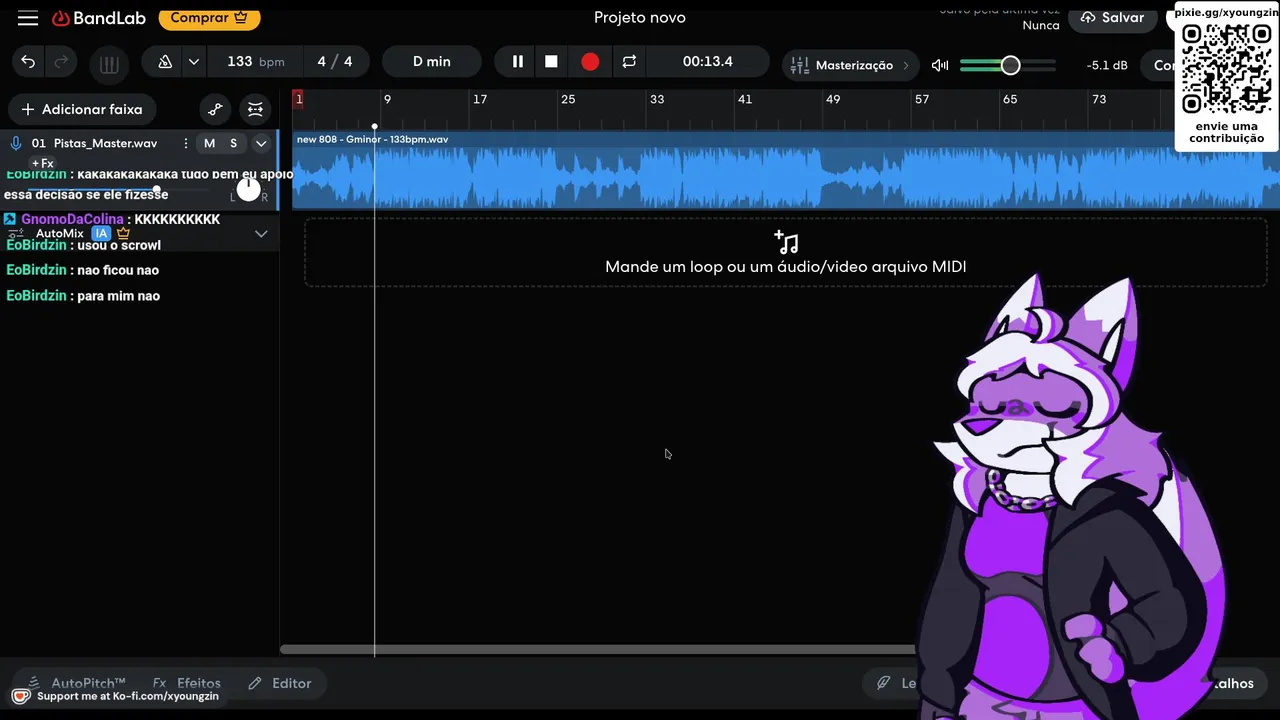Jump to bar 49 on the ruler
This screenshot has width=1280, height=720.
[833, 99]
